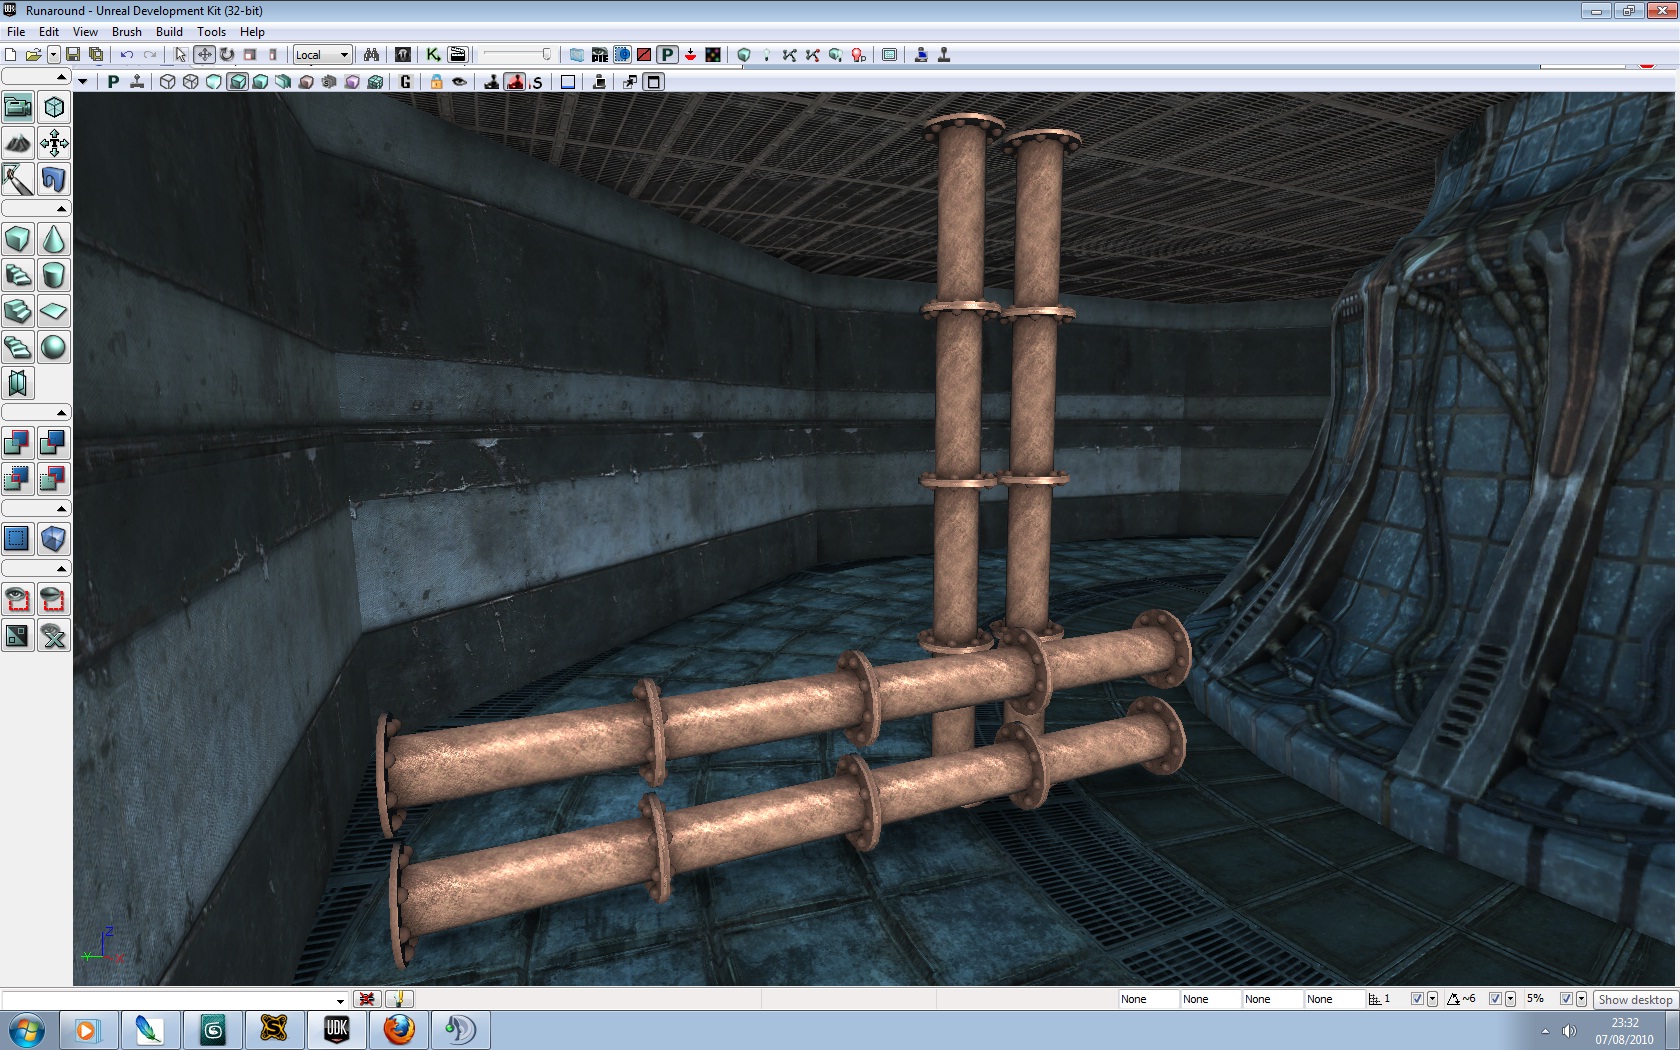Select the Terrain editing mode icon
The height and width of the screenshot is (1050, 1680).
pyautogui.click(x=18, y=143)
